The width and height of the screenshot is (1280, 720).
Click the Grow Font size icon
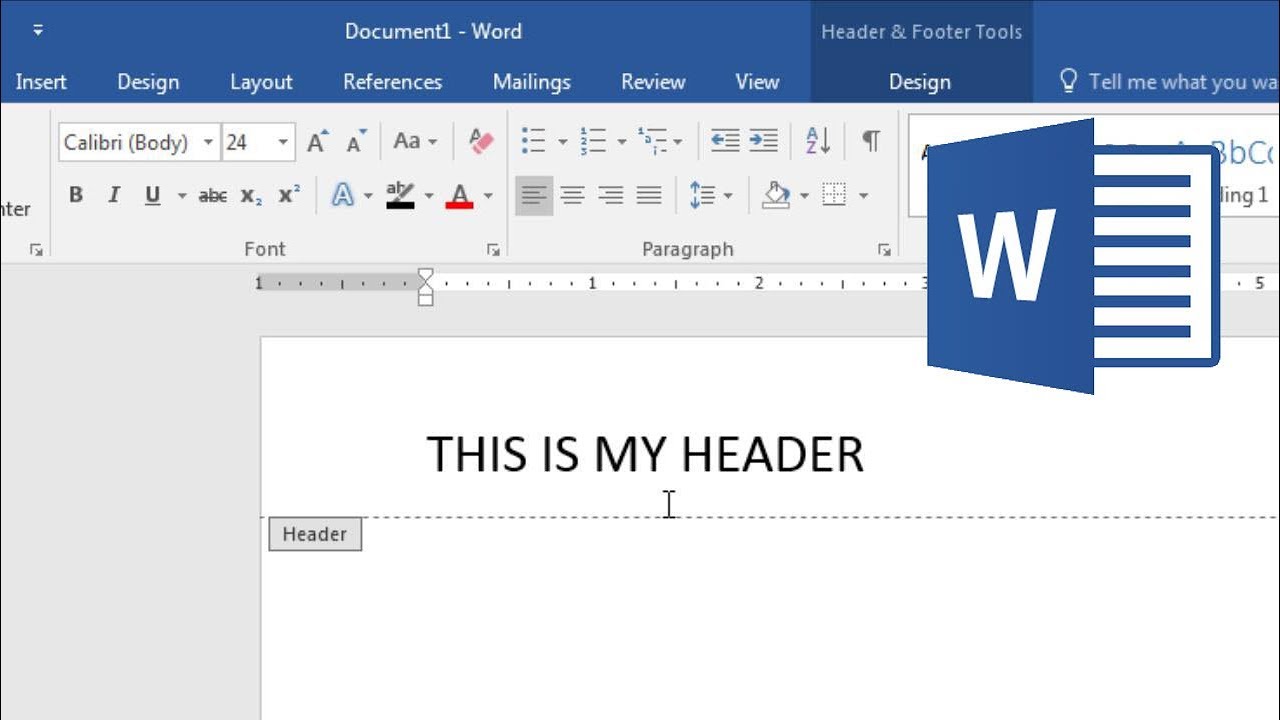click(317, 142)
